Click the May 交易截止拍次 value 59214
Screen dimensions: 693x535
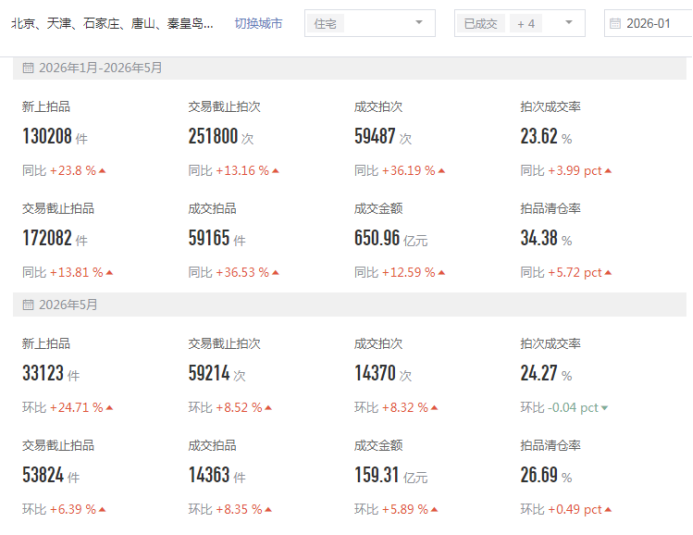(x=209, y=373)
